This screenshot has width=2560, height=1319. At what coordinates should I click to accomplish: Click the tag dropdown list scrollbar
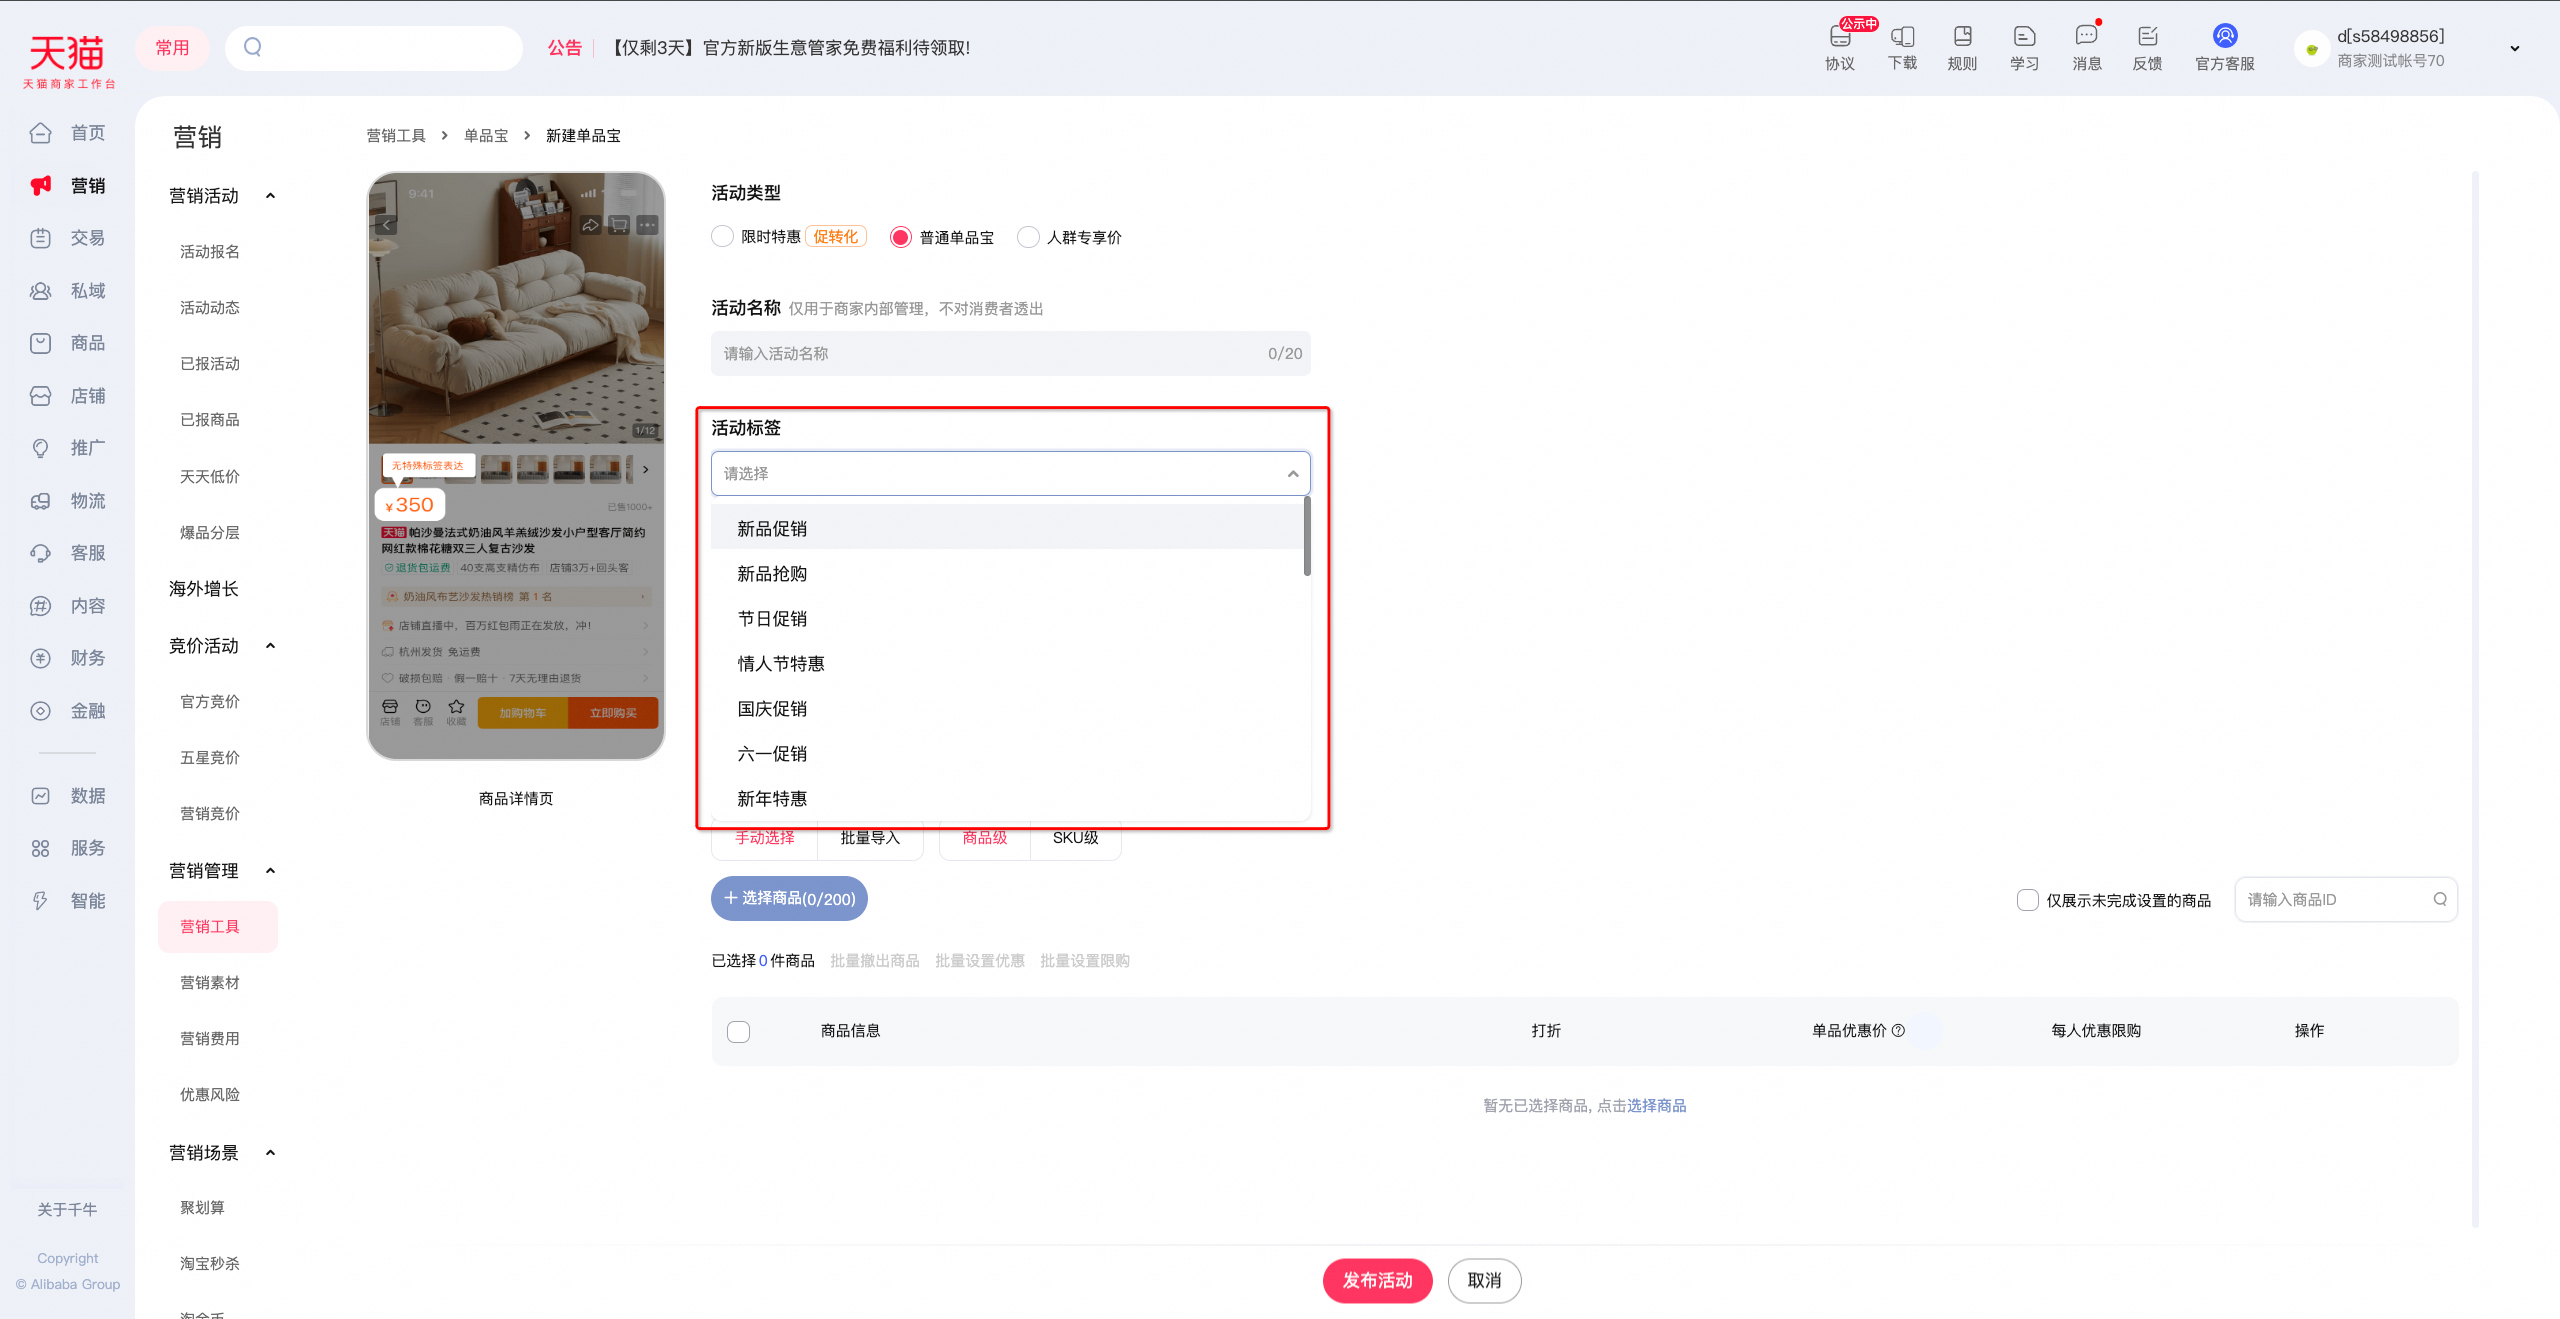click(1307, 536)
